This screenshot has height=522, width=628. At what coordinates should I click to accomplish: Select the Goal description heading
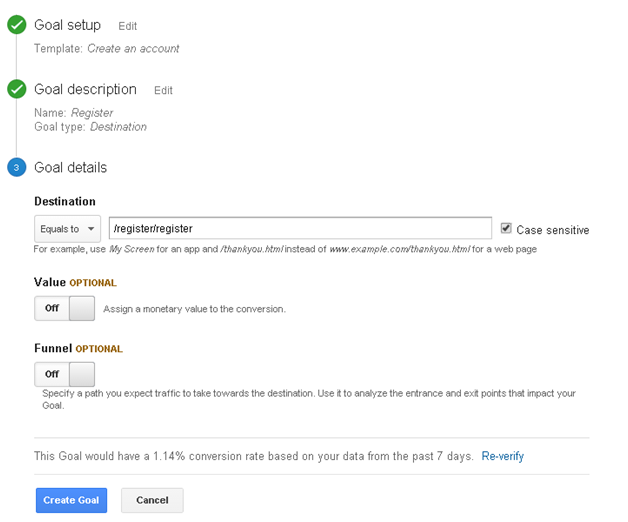tap(85, 89)
